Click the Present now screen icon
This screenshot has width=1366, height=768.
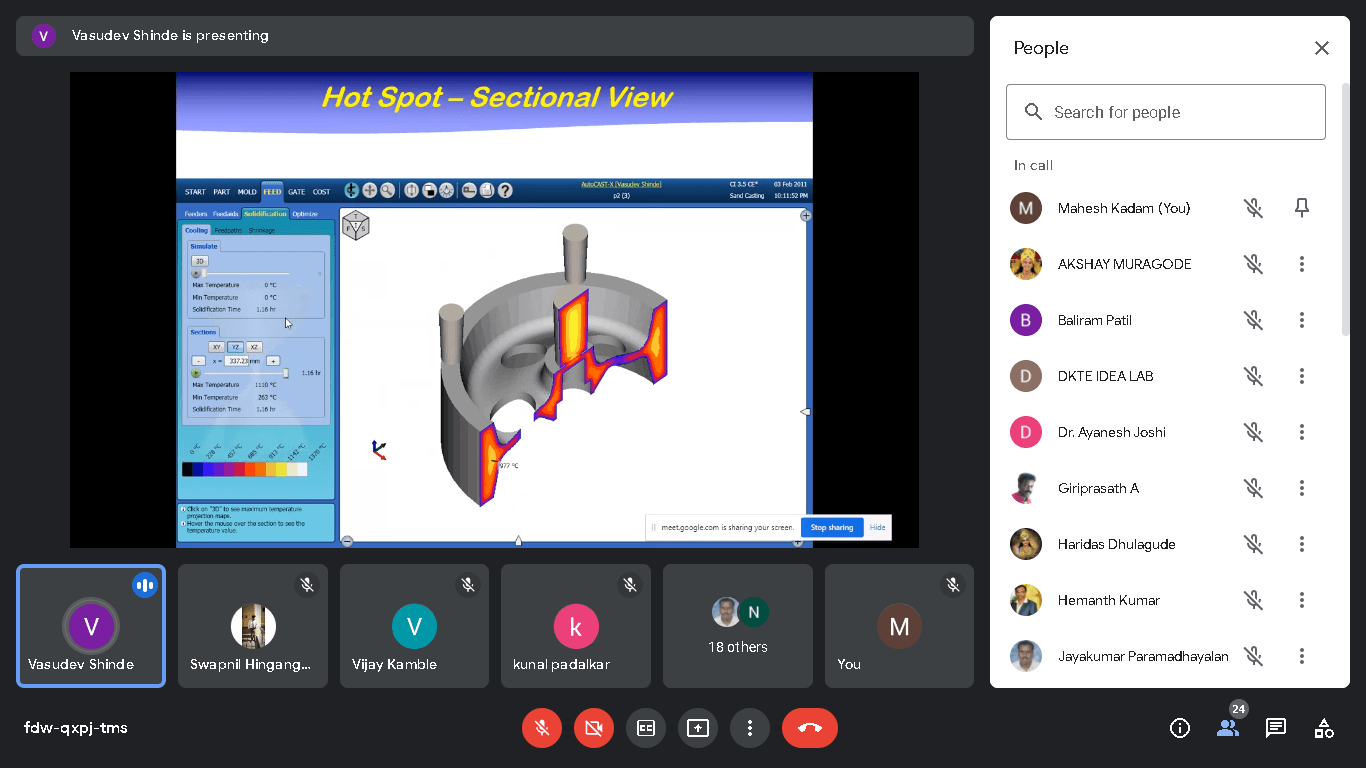698,728
